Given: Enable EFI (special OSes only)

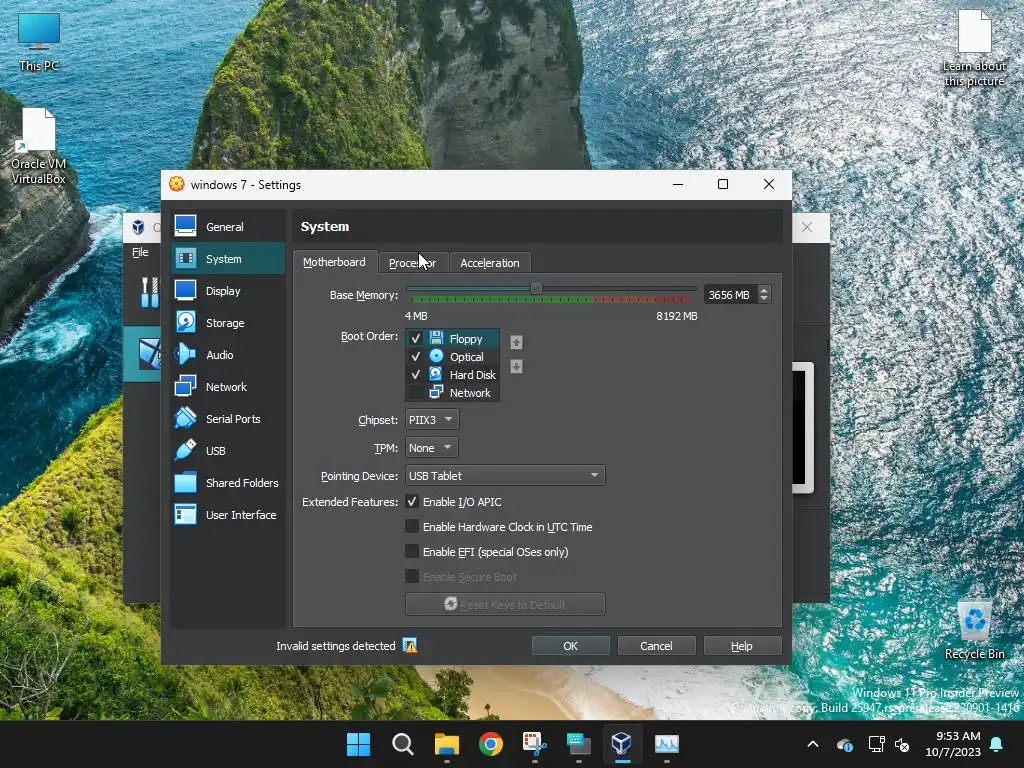Looking at the screenshot, I should click(x=411, y=552).
